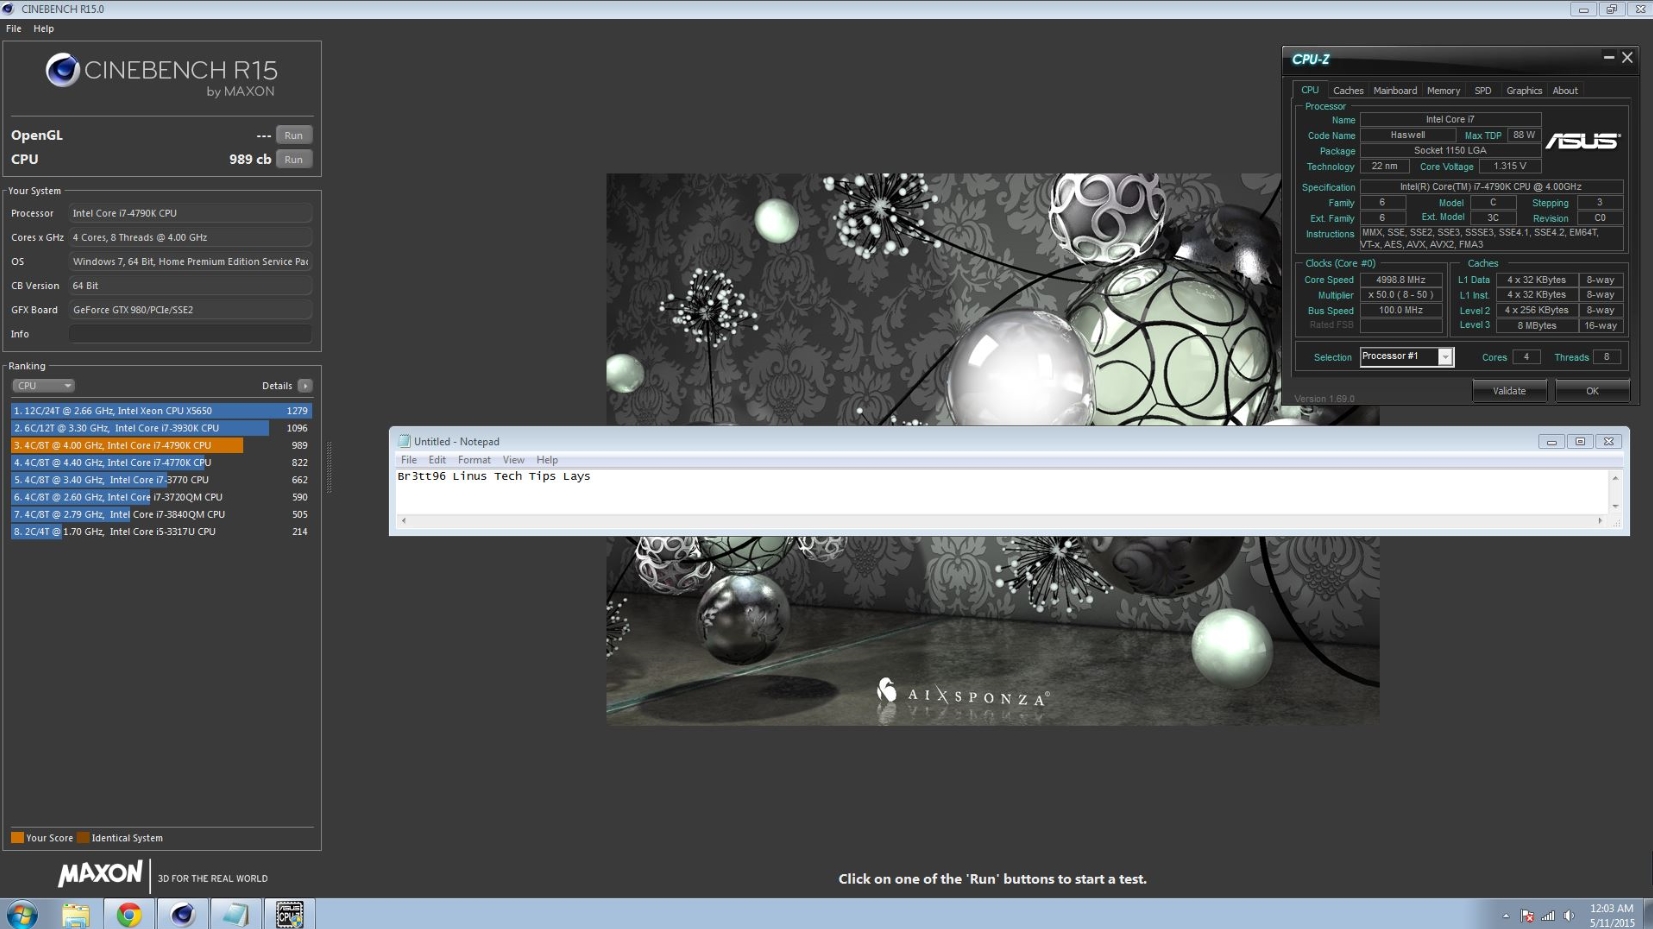Click the Your Score orange legend swatch

point(17,838)
